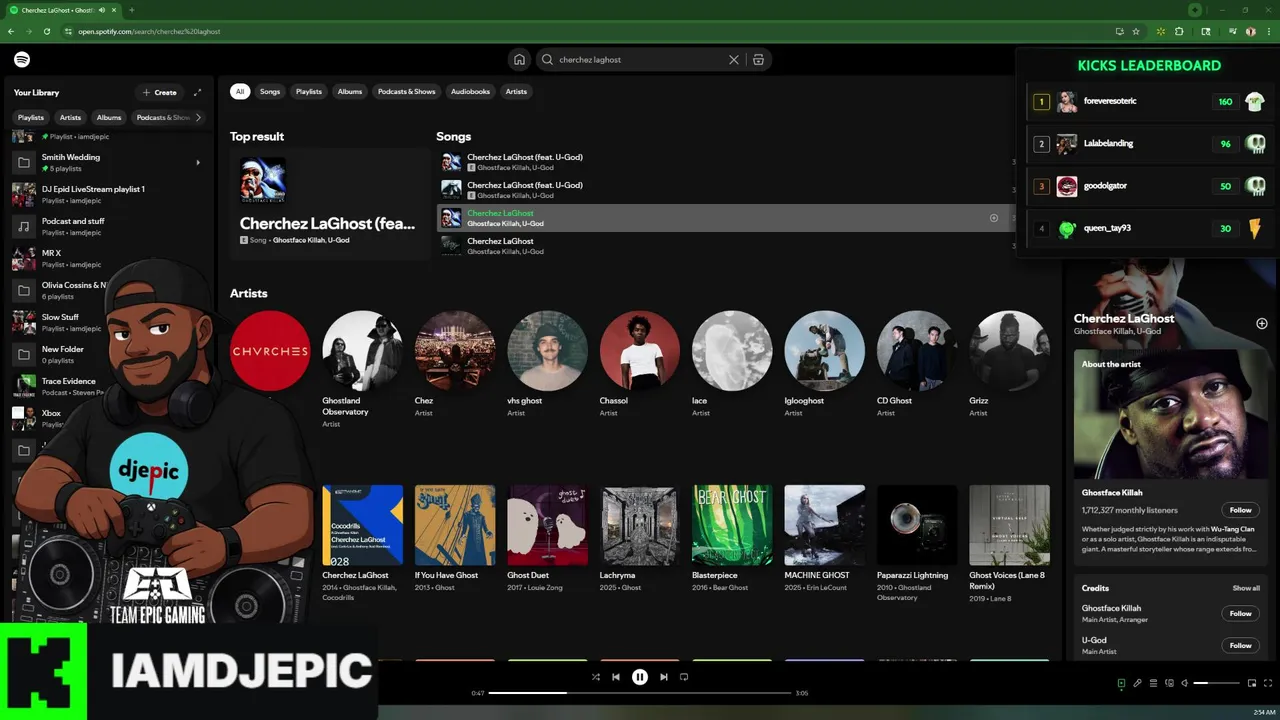This screenshot has width=1280, height=720.
Task: Open Ghost Duet album
Action: coord(547,540)
